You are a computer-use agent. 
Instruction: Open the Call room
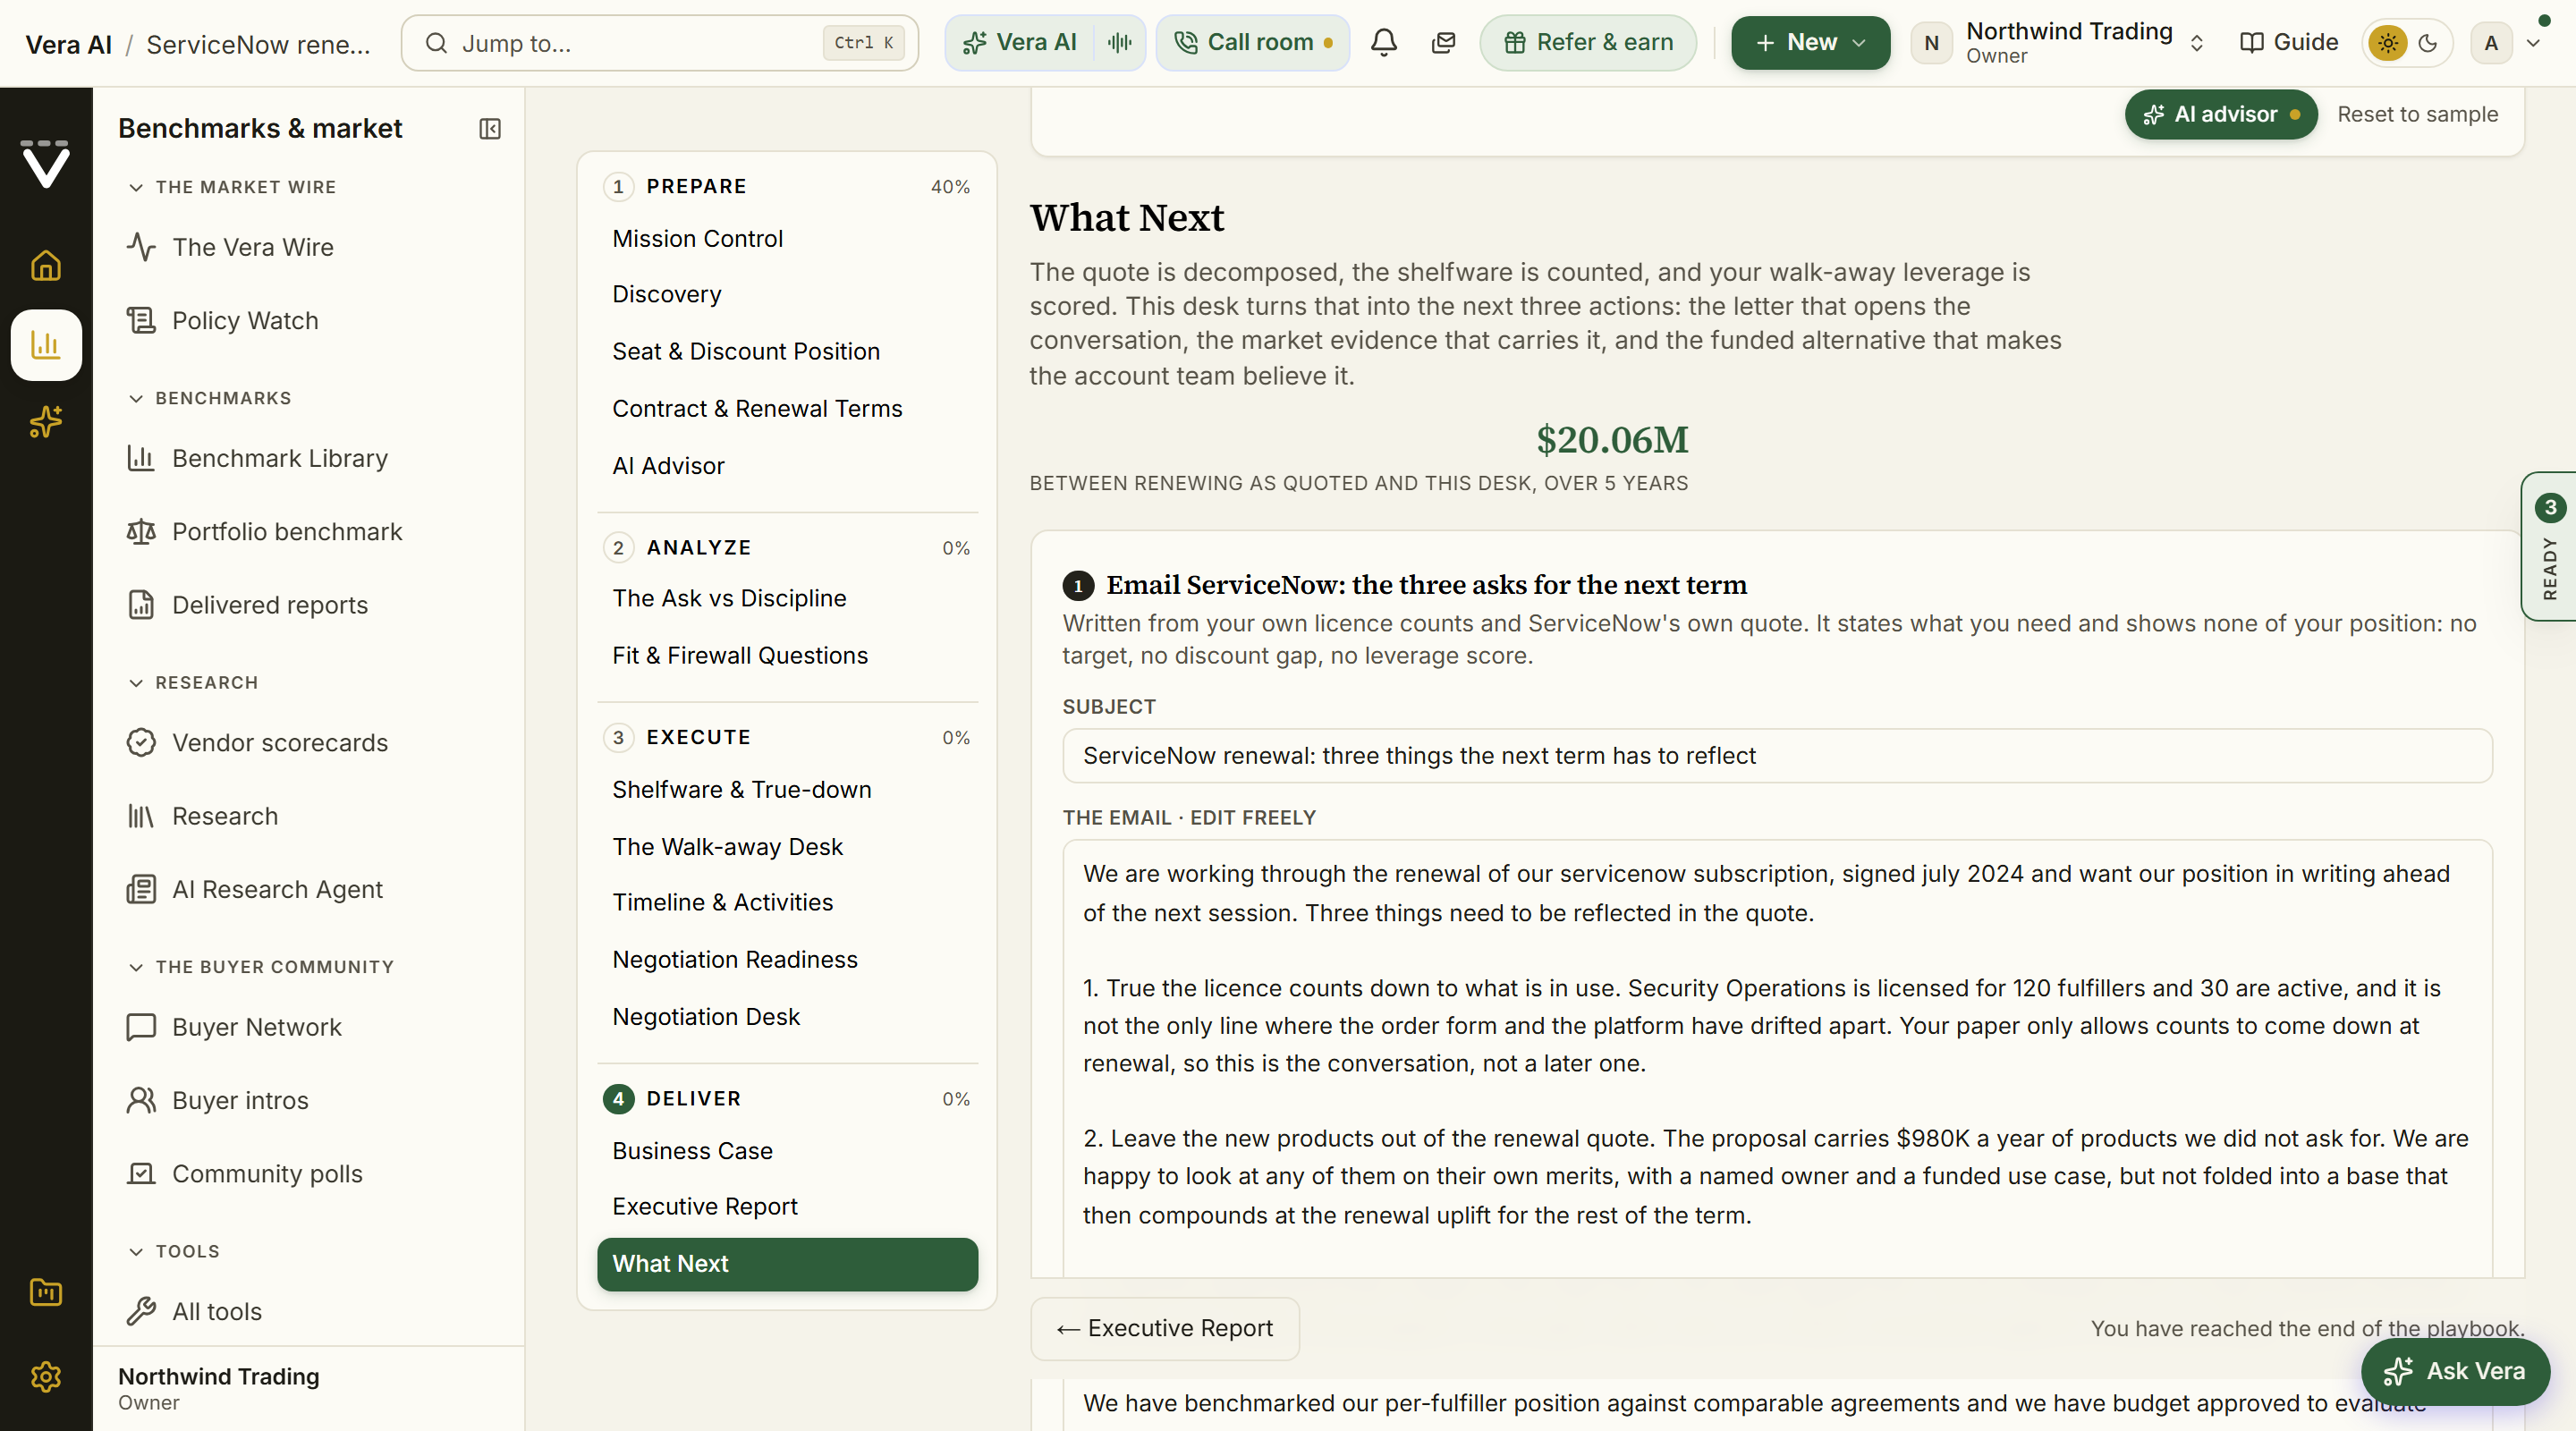(1253, 43)
